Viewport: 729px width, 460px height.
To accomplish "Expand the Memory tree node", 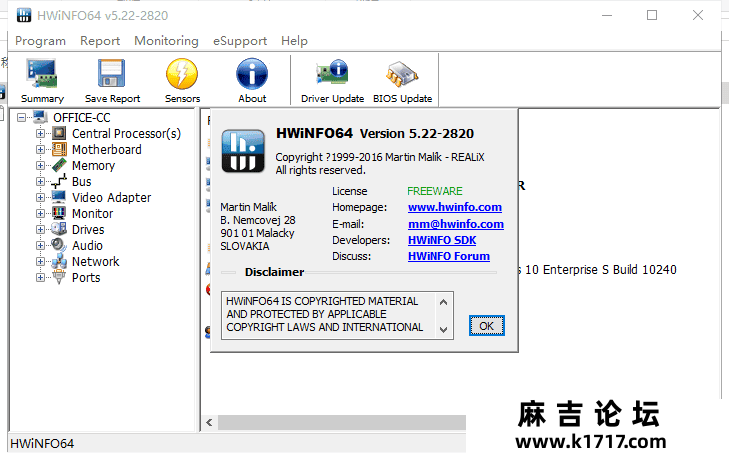I will click(40, 166).
